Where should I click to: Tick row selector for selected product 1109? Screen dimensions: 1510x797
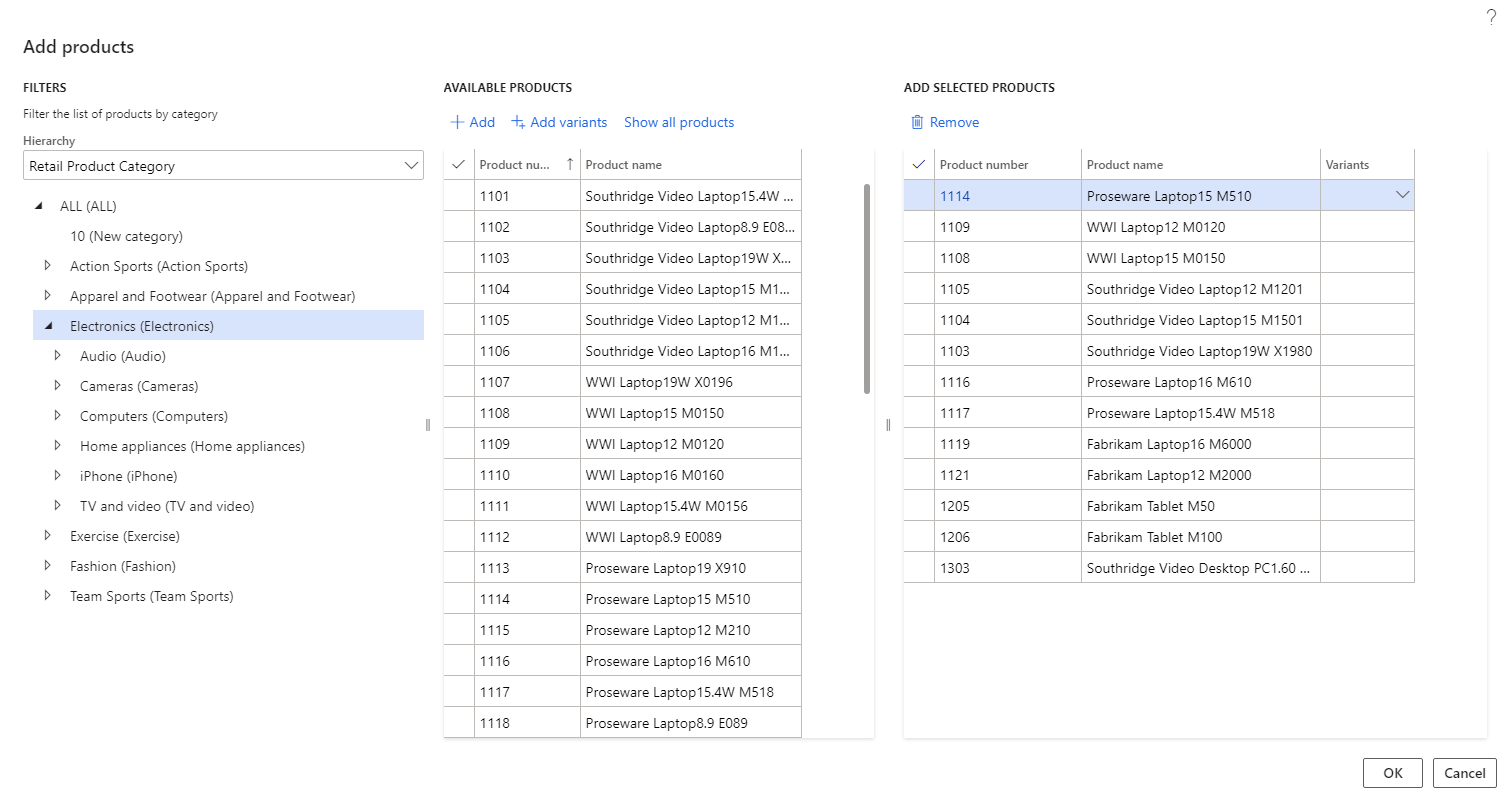919,227
